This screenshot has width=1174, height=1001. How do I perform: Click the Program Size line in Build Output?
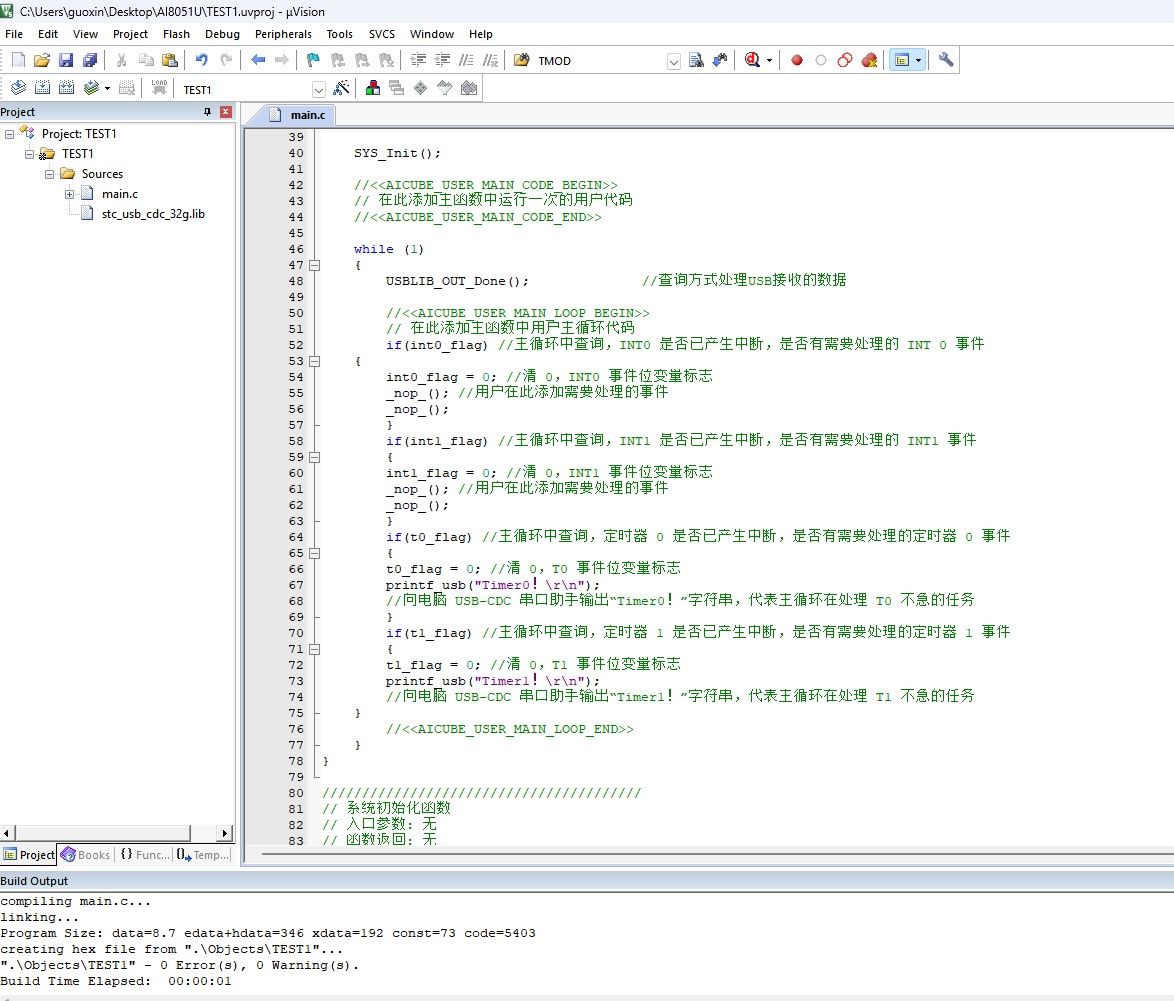(x=267, y=933)
